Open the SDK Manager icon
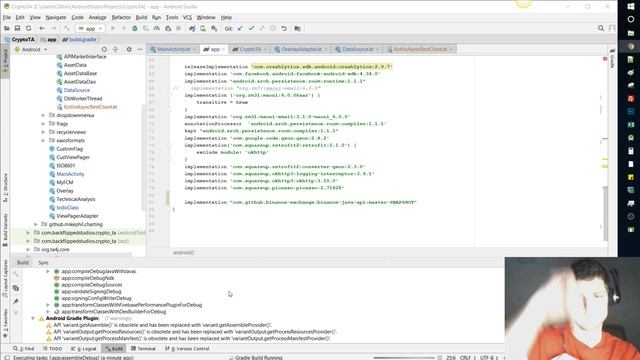This screenshot has height=360, width=640. tap(214, 28)
